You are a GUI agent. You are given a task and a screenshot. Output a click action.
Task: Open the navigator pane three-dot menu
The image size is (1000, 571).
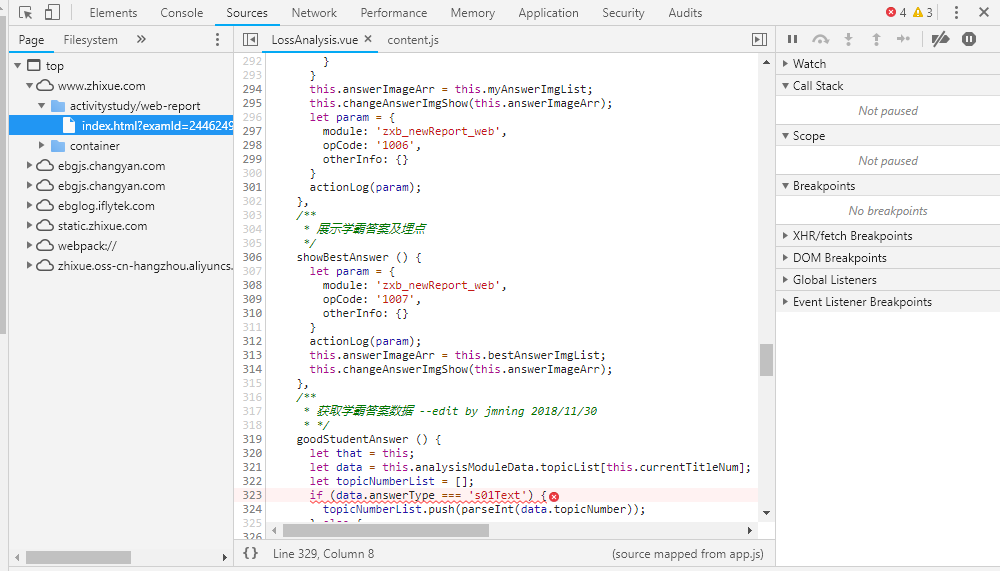coord(217,40)
